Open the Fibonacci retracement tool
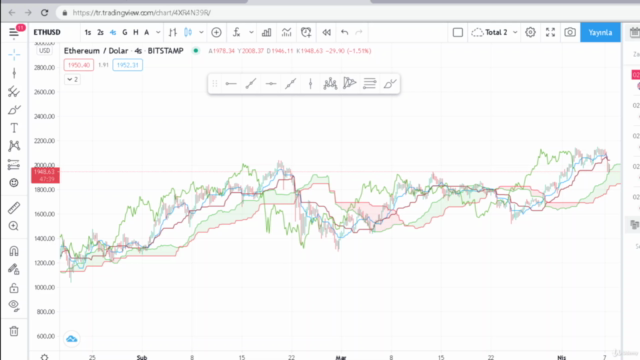The image size is (640, 360). pyautogui.click(x=14, y=164)
